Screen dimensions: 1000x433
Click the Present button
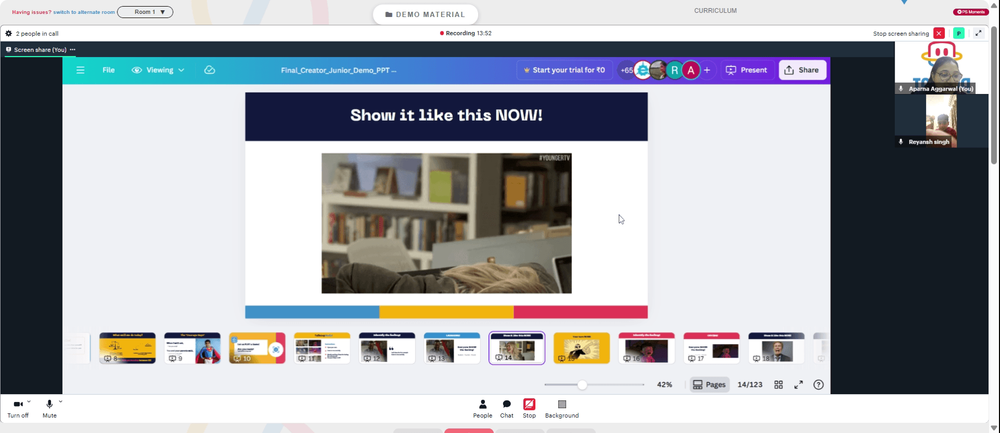(x=747, y=70)
